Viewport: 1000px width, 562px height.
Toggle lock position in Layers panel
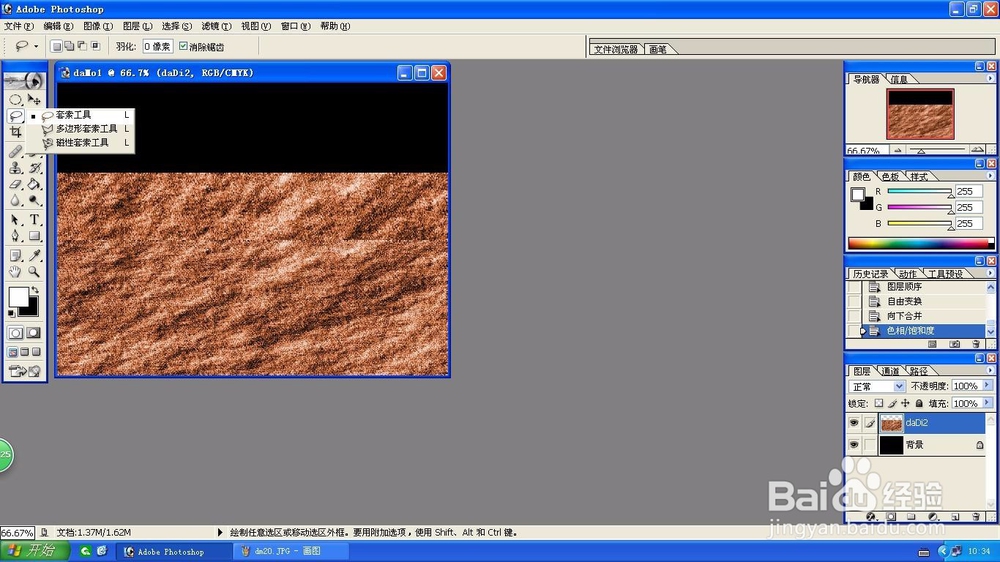pos(905,403)
